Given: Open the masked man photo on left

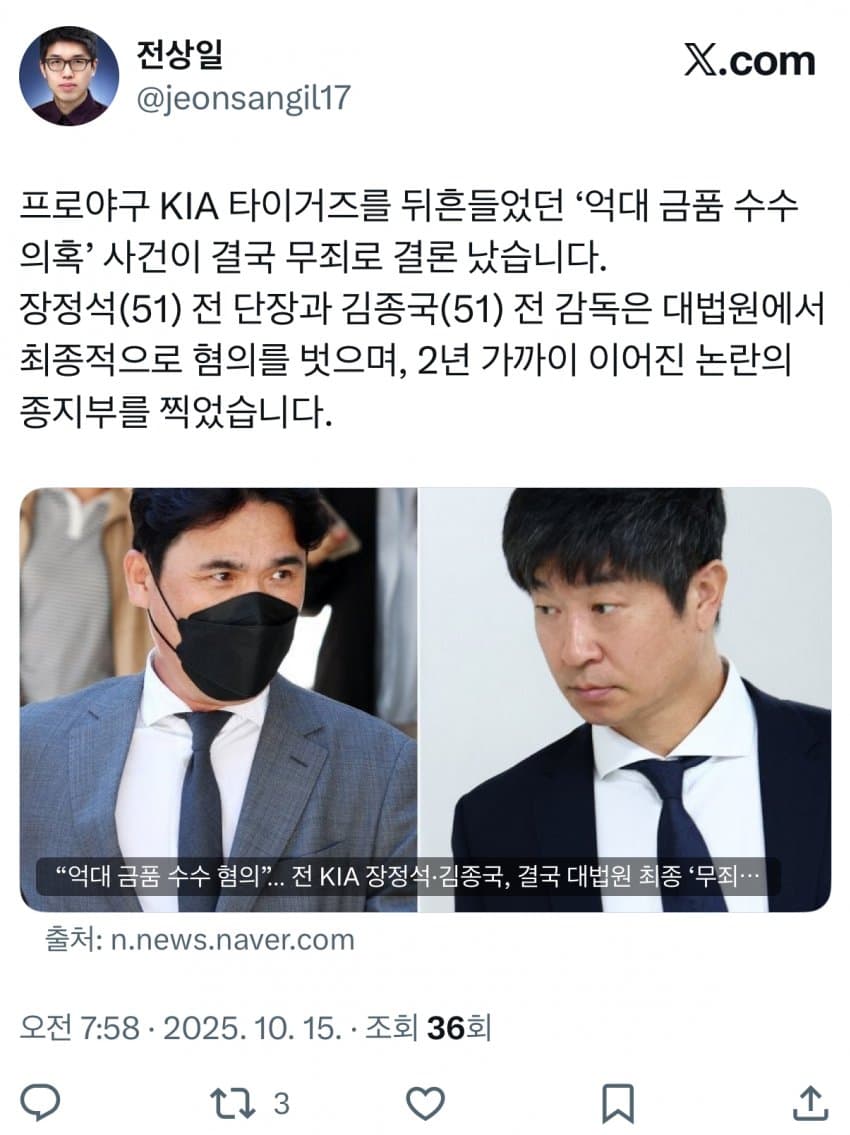Looking at the screenshot, I should tap(218, 699).
